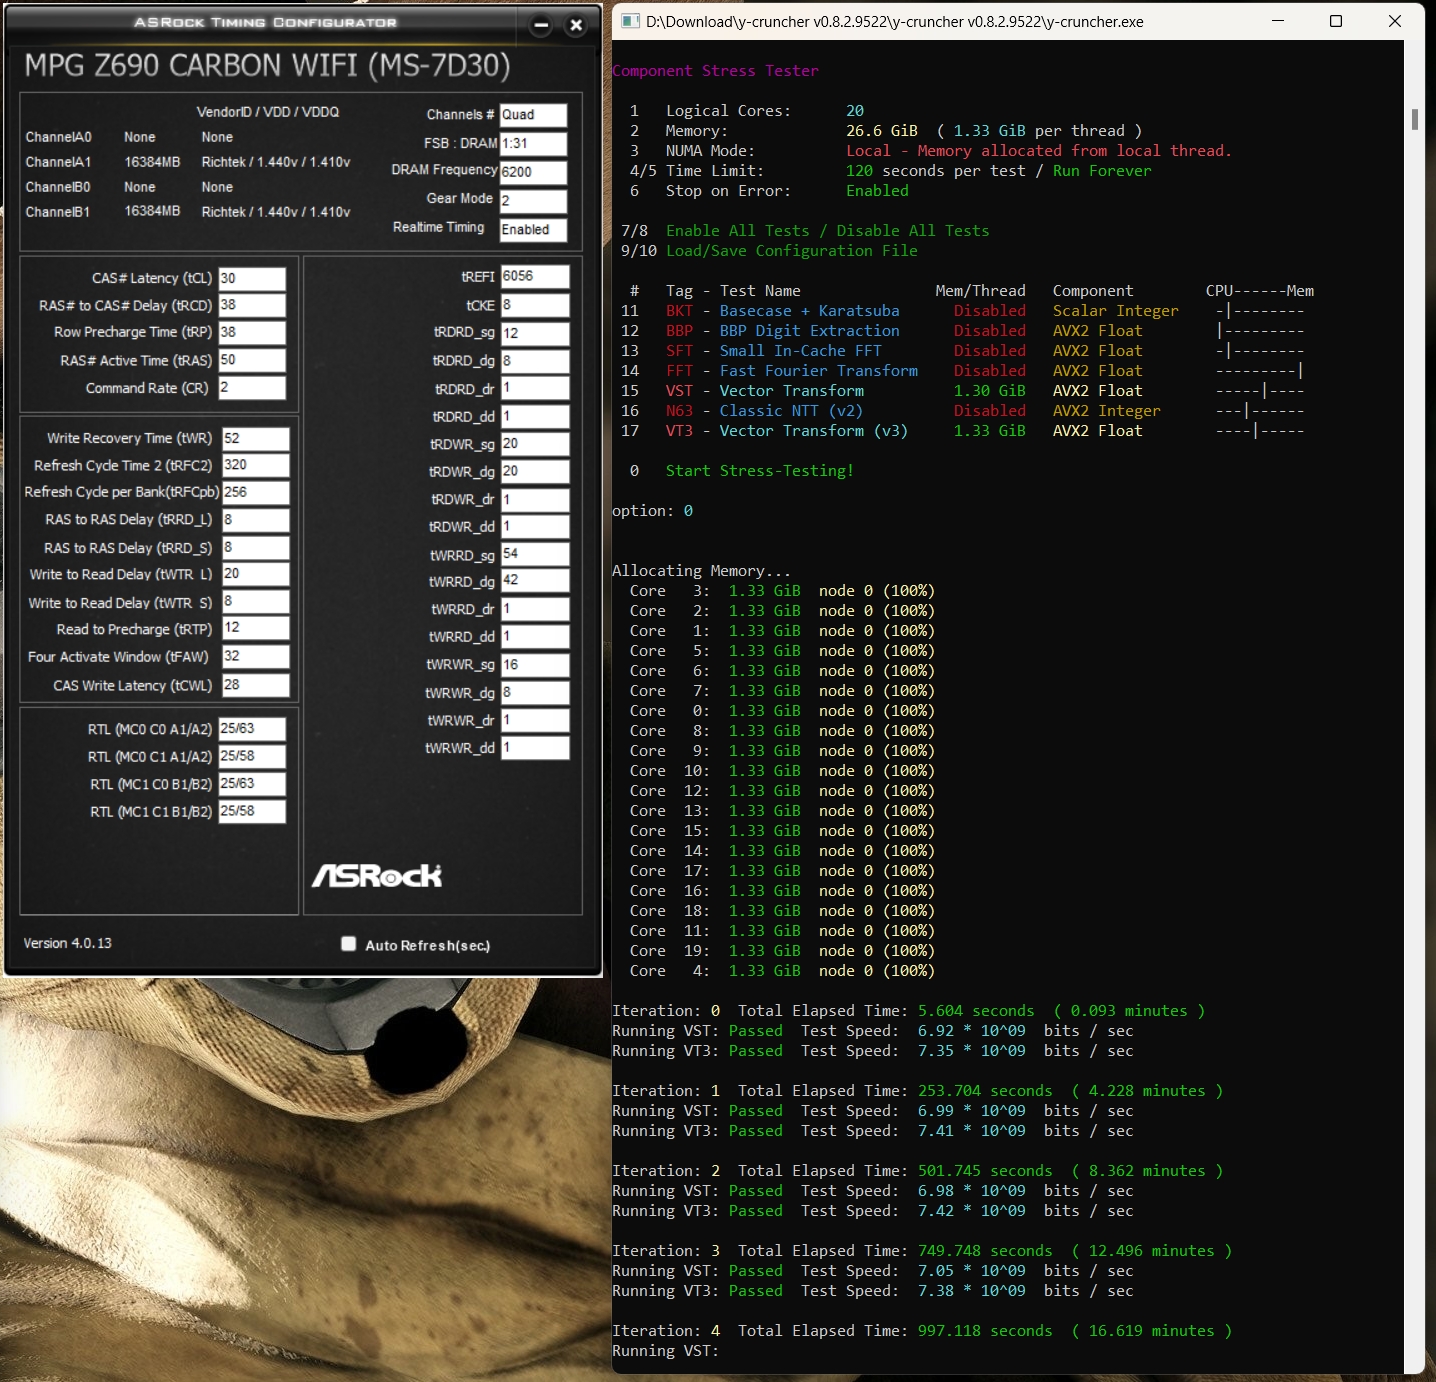The width and height of the screenshot is (1436, 1382).
Task: Click the ASRock logo
Action: (x=377, y=876)
